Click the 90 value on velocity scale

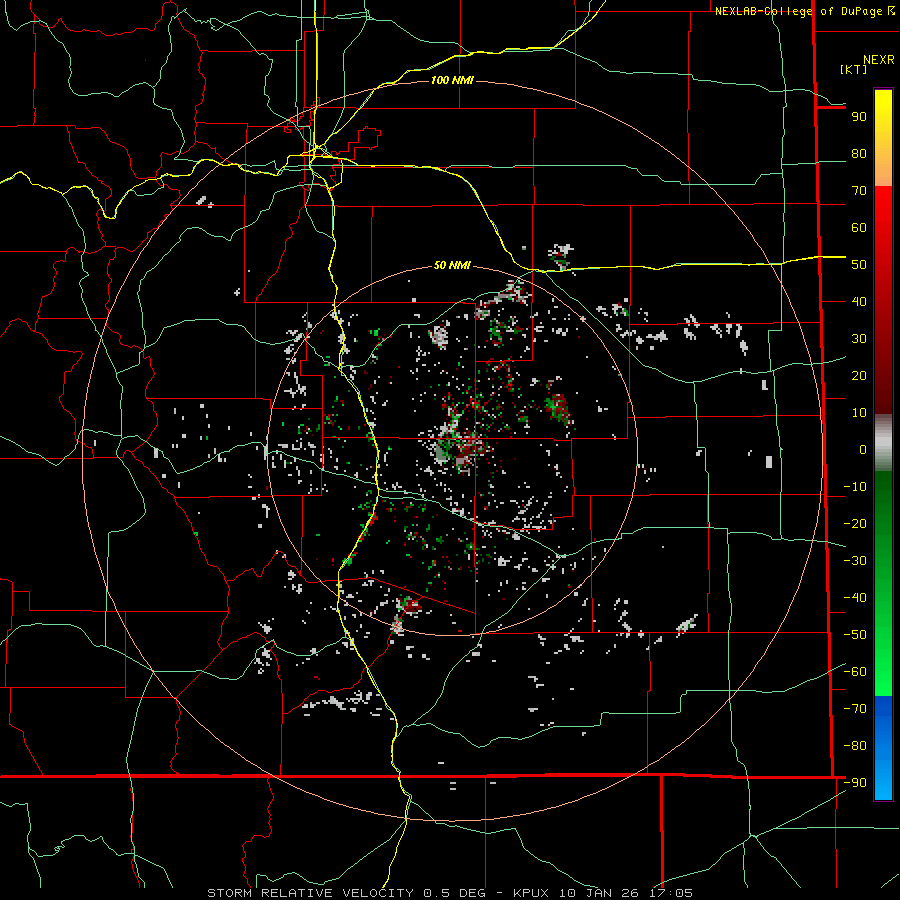[859, 117]
